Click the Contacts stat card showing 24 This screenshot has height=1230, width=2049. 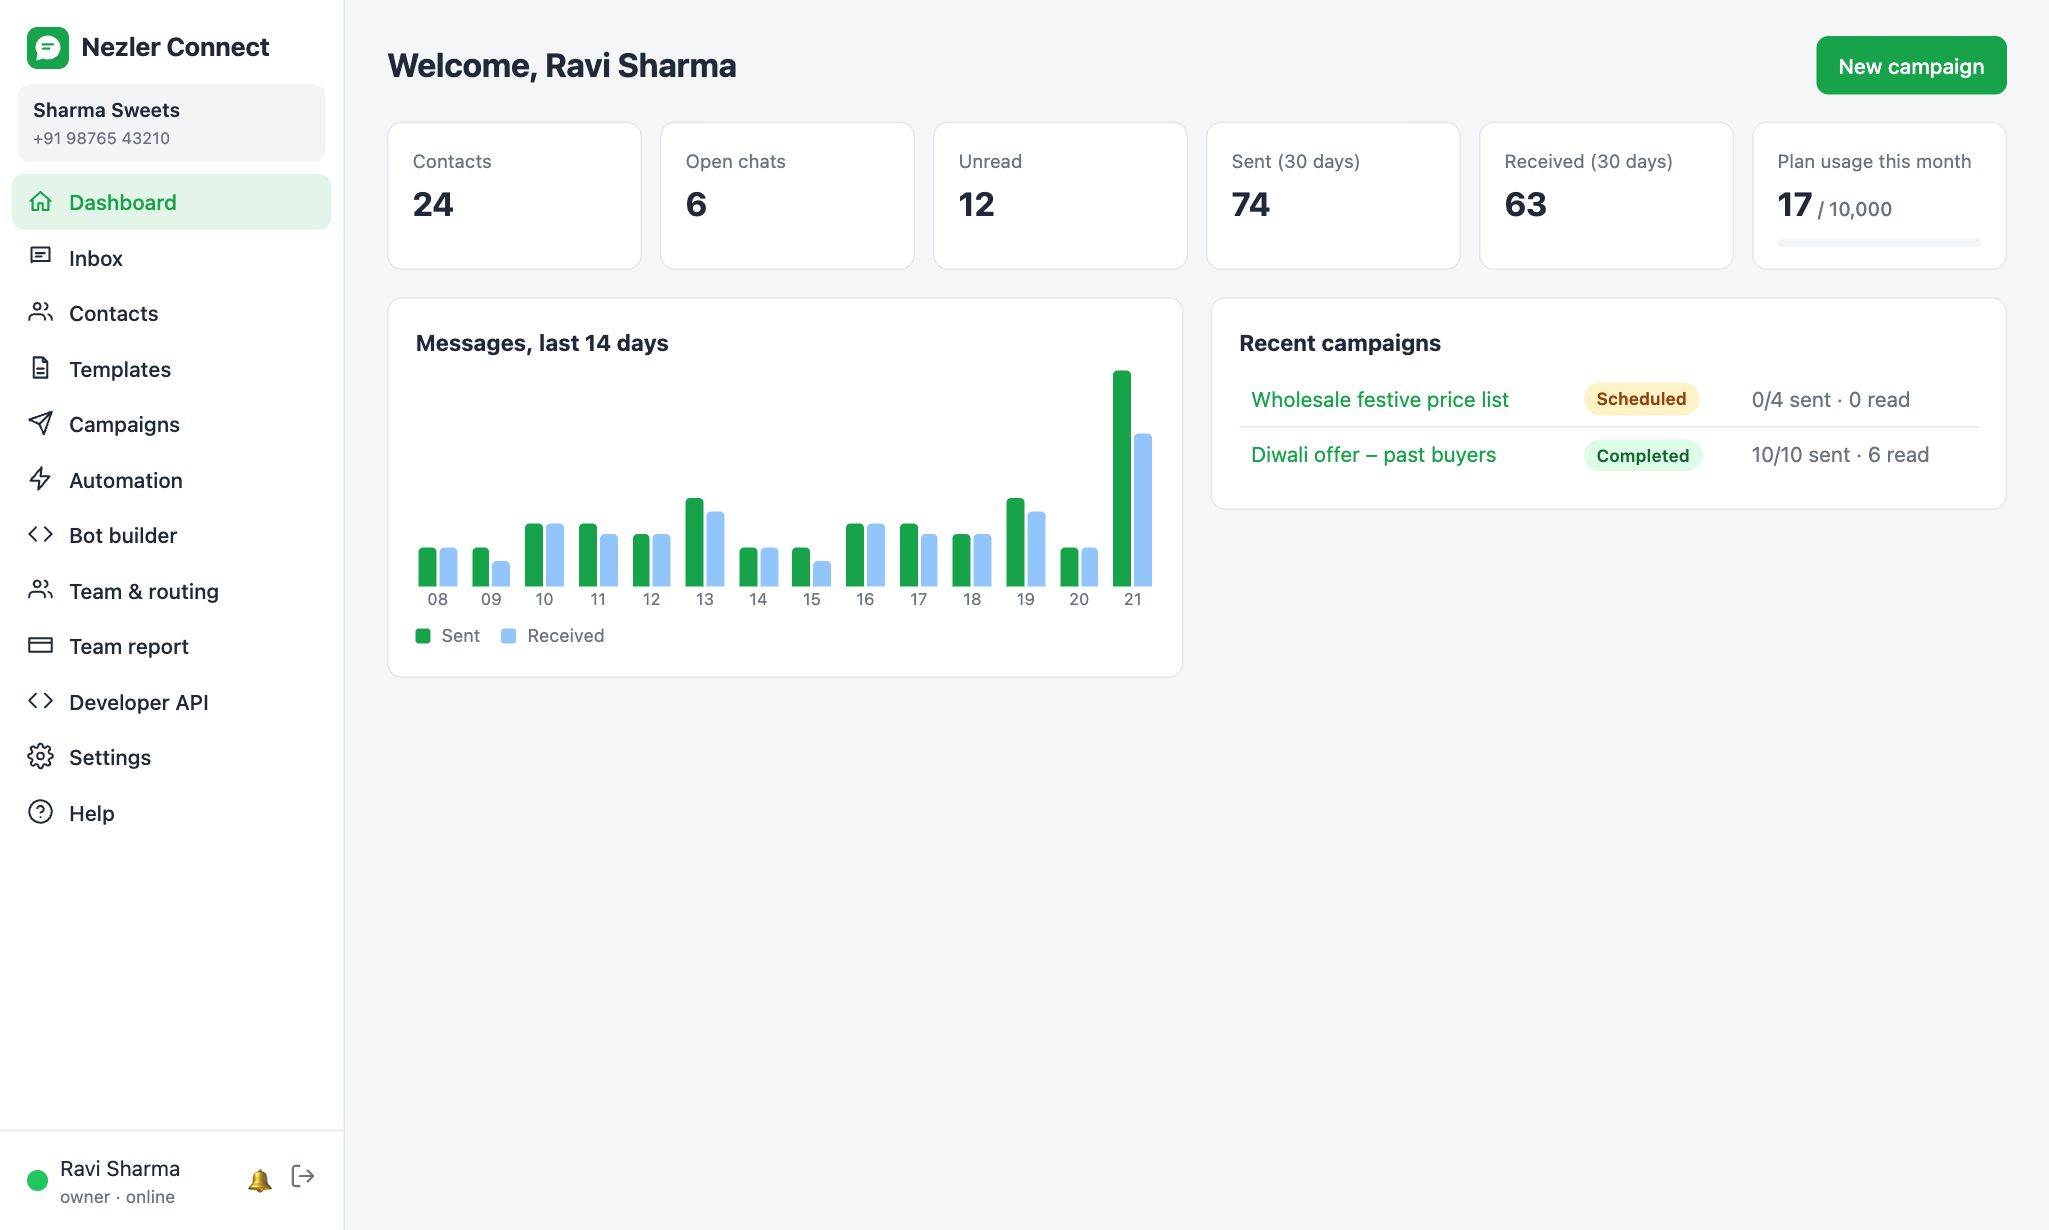(514, 196)
